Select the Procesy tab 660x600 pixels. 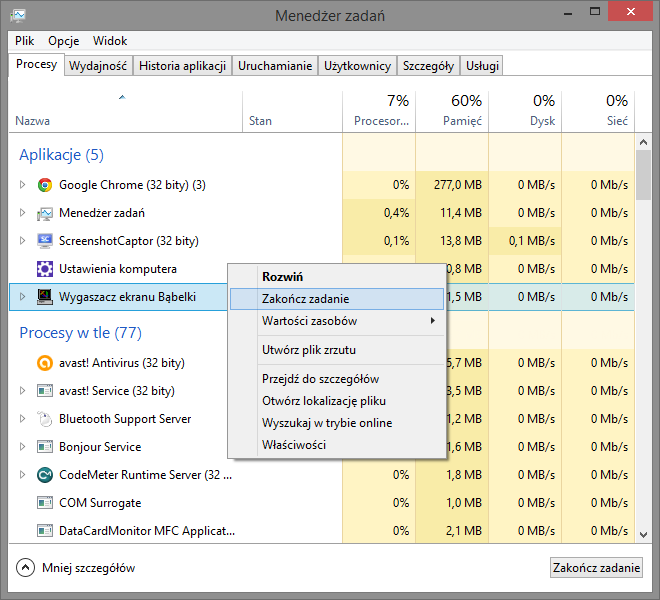click(x=36, y=64)
